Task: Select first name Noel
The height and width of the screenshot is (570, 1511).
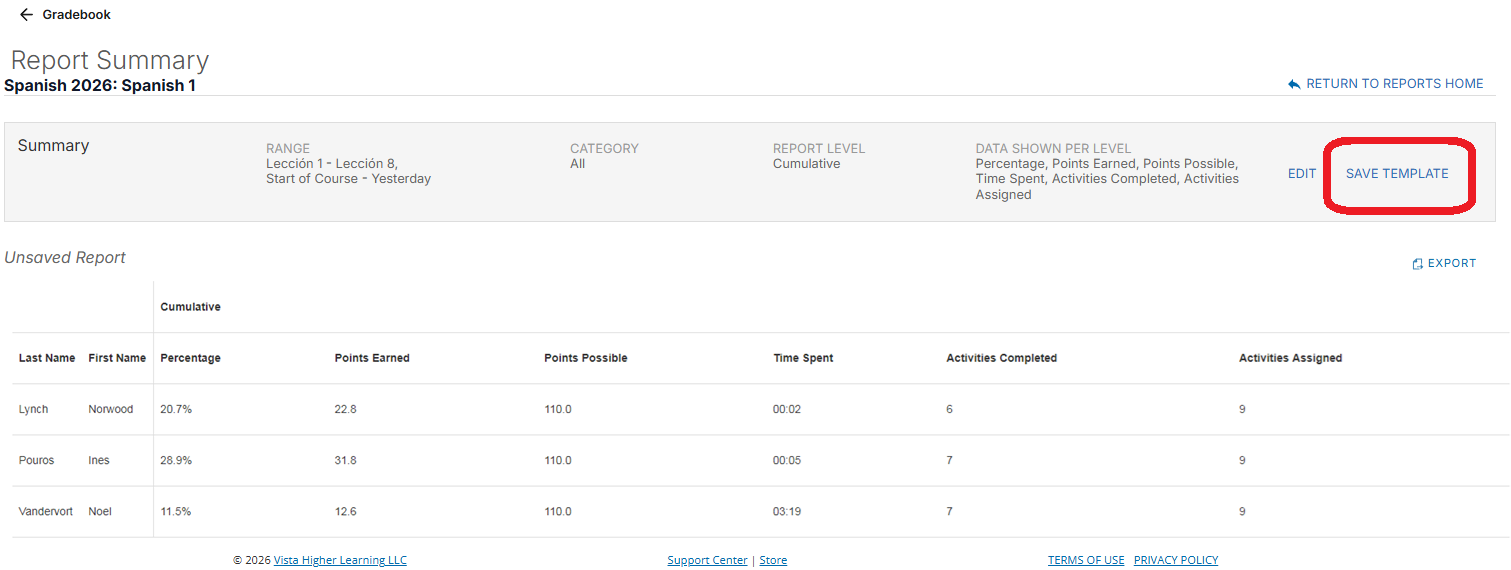Action: click(x=100, y=512)
